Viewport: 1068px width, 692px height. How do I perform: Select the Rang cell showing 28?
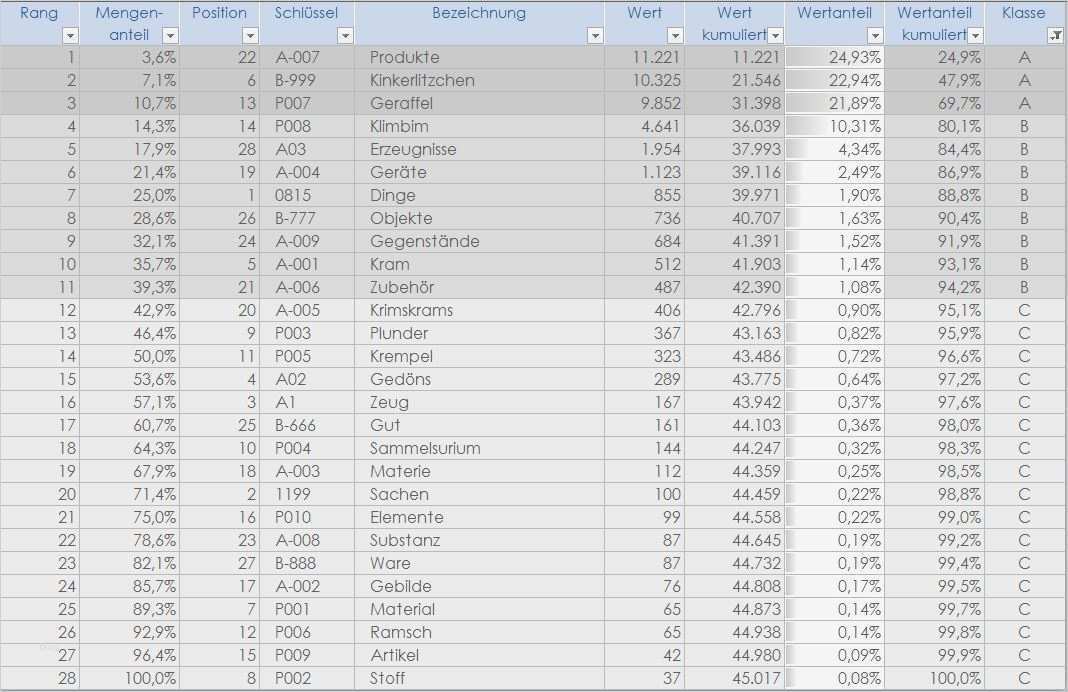(x=40, y=678)
